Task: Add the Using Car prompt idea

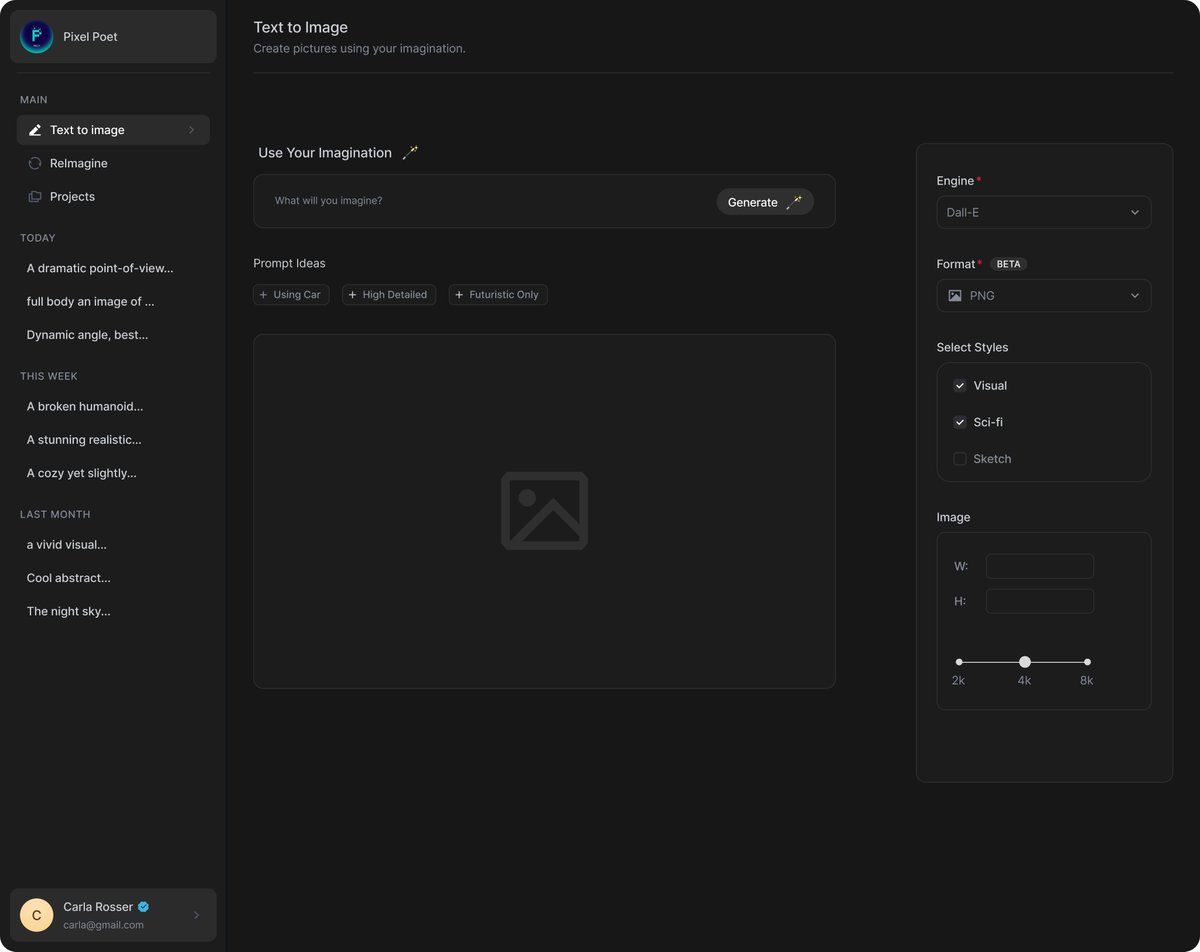Action: coord(291,295)
